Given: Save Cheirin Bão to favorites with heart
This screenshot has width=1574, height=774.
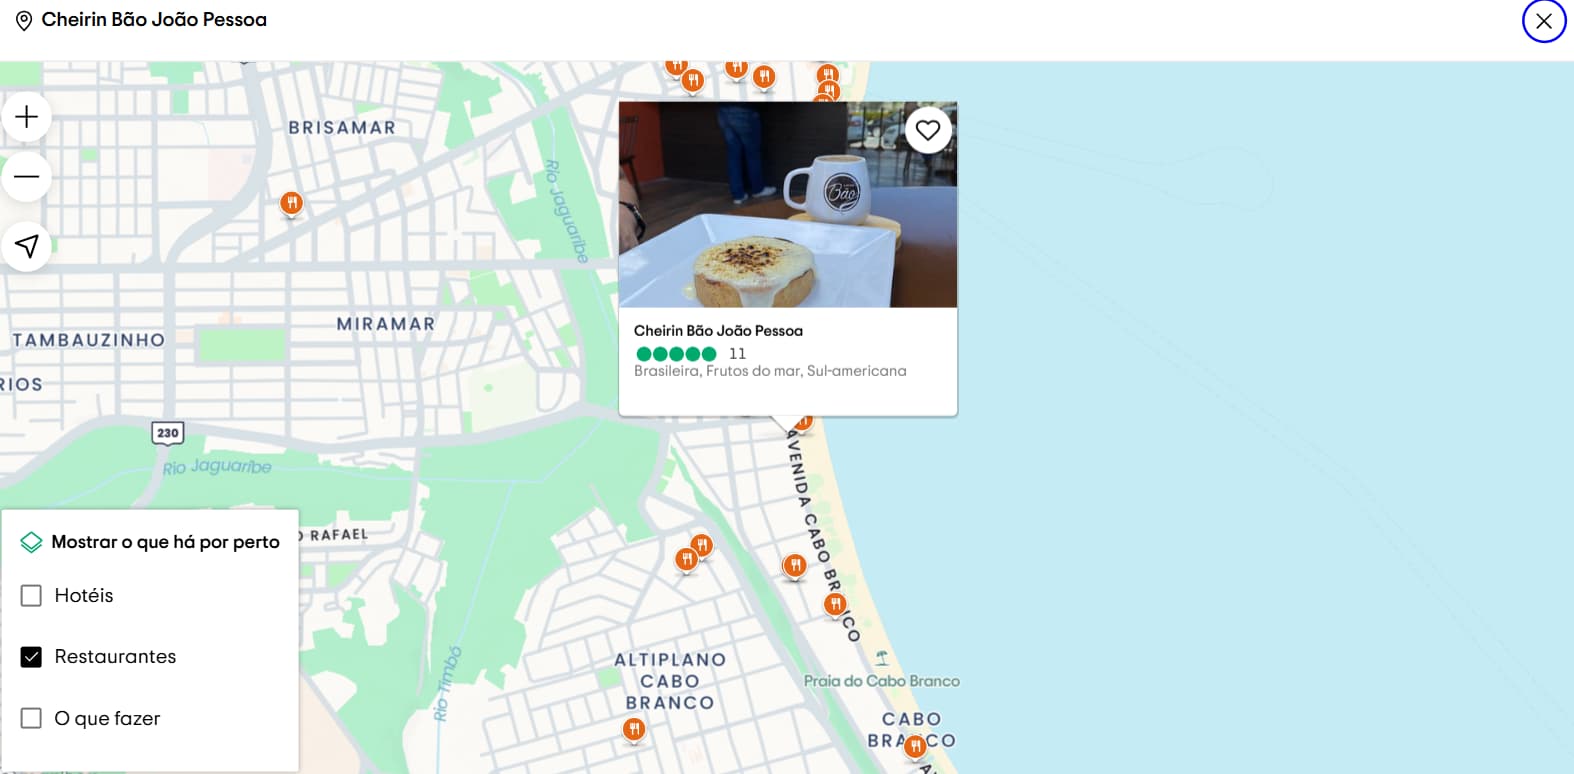Looking at the screenshot, I should tap(928, 130).
